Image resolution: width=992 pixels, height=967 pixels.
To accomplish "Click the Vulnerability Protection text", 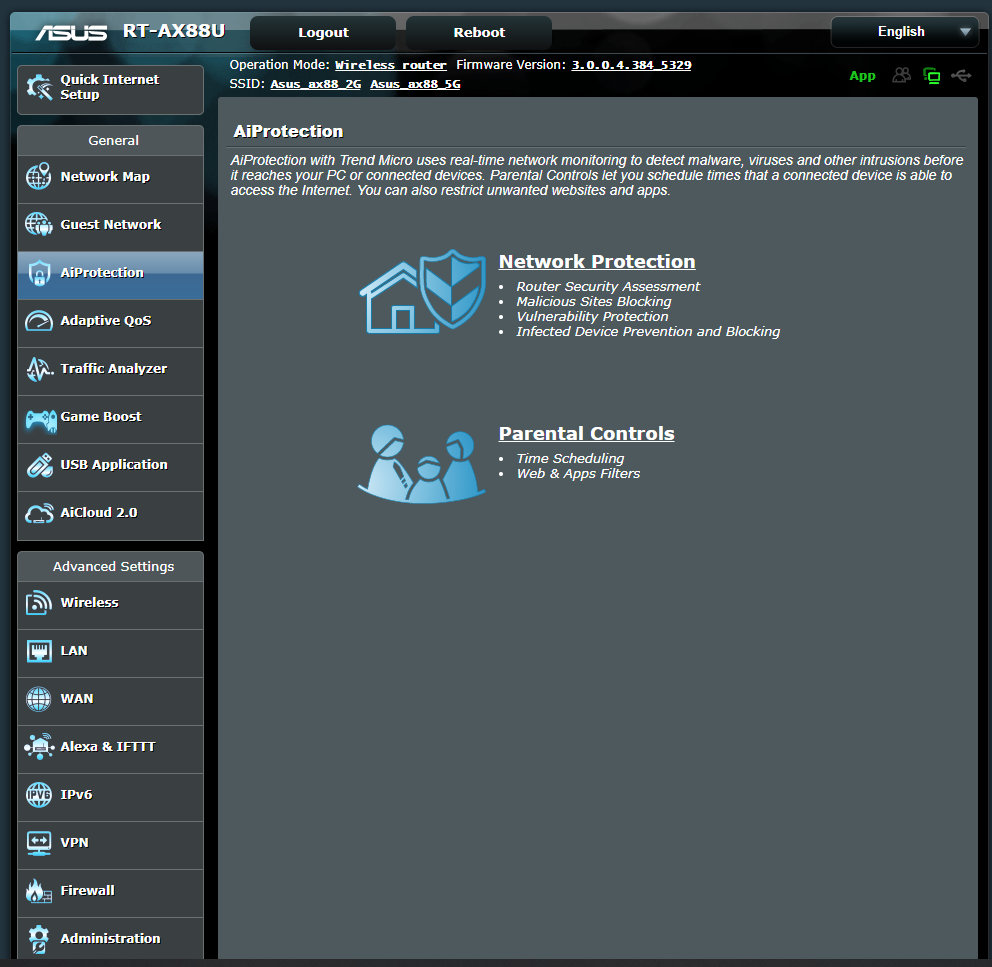I will (592, 316).
